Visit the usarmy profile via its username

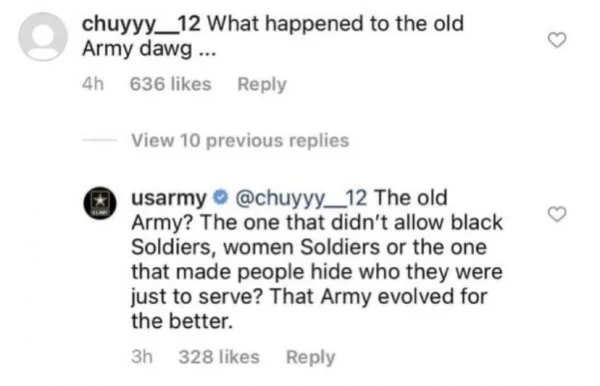(169, 198)
